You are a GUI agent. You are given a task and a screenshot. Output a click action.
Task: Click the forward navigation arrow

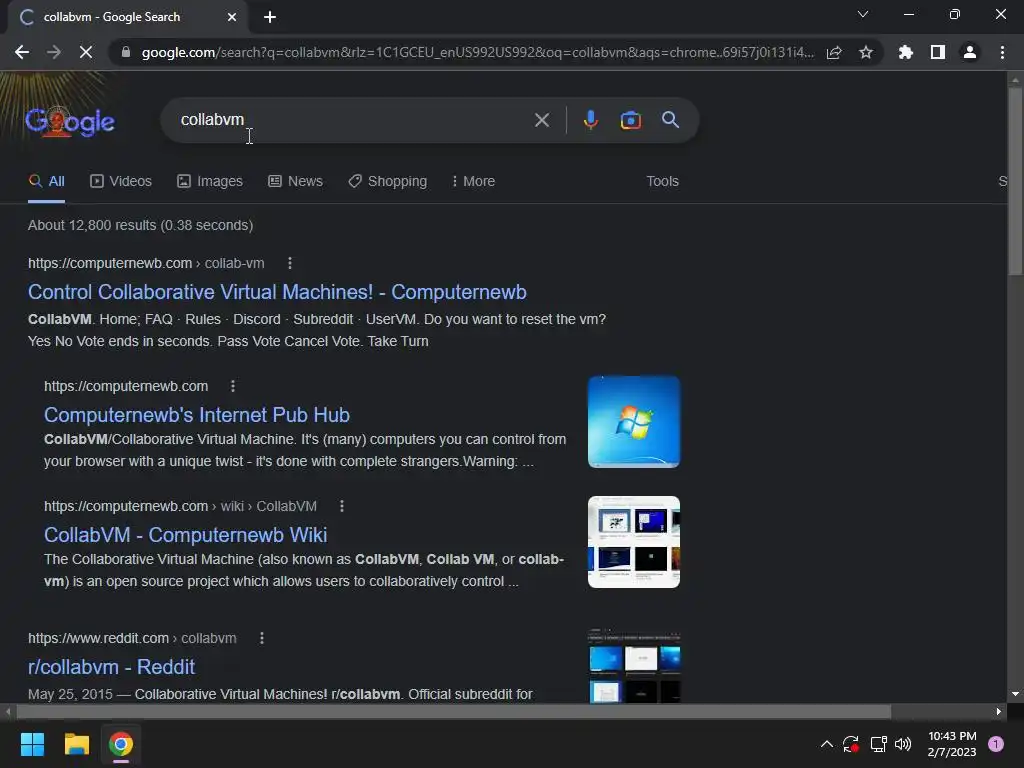click(x=54, y=52)
